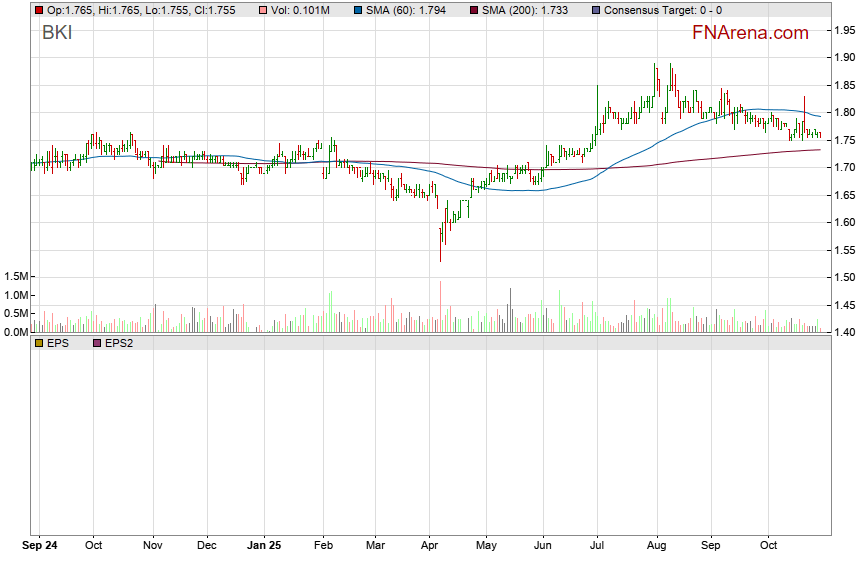This screenshot has height=566, width=859.
Task: Click the 1.5M volume axis label
Action: [15, 276]
